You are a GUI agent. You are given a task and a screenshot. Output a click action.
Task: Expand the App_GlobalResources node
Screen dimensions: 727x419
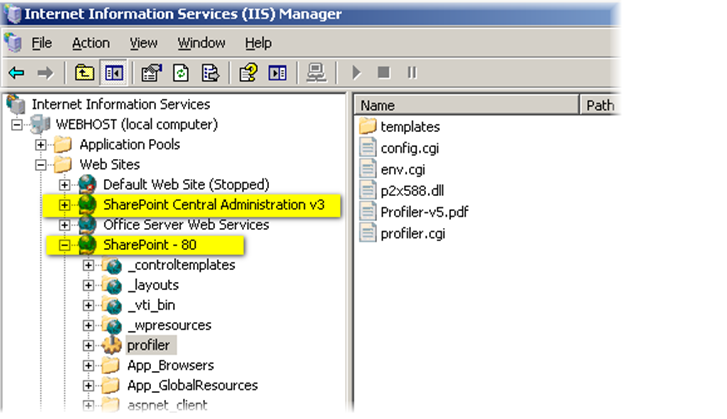[x=88, y=386]
